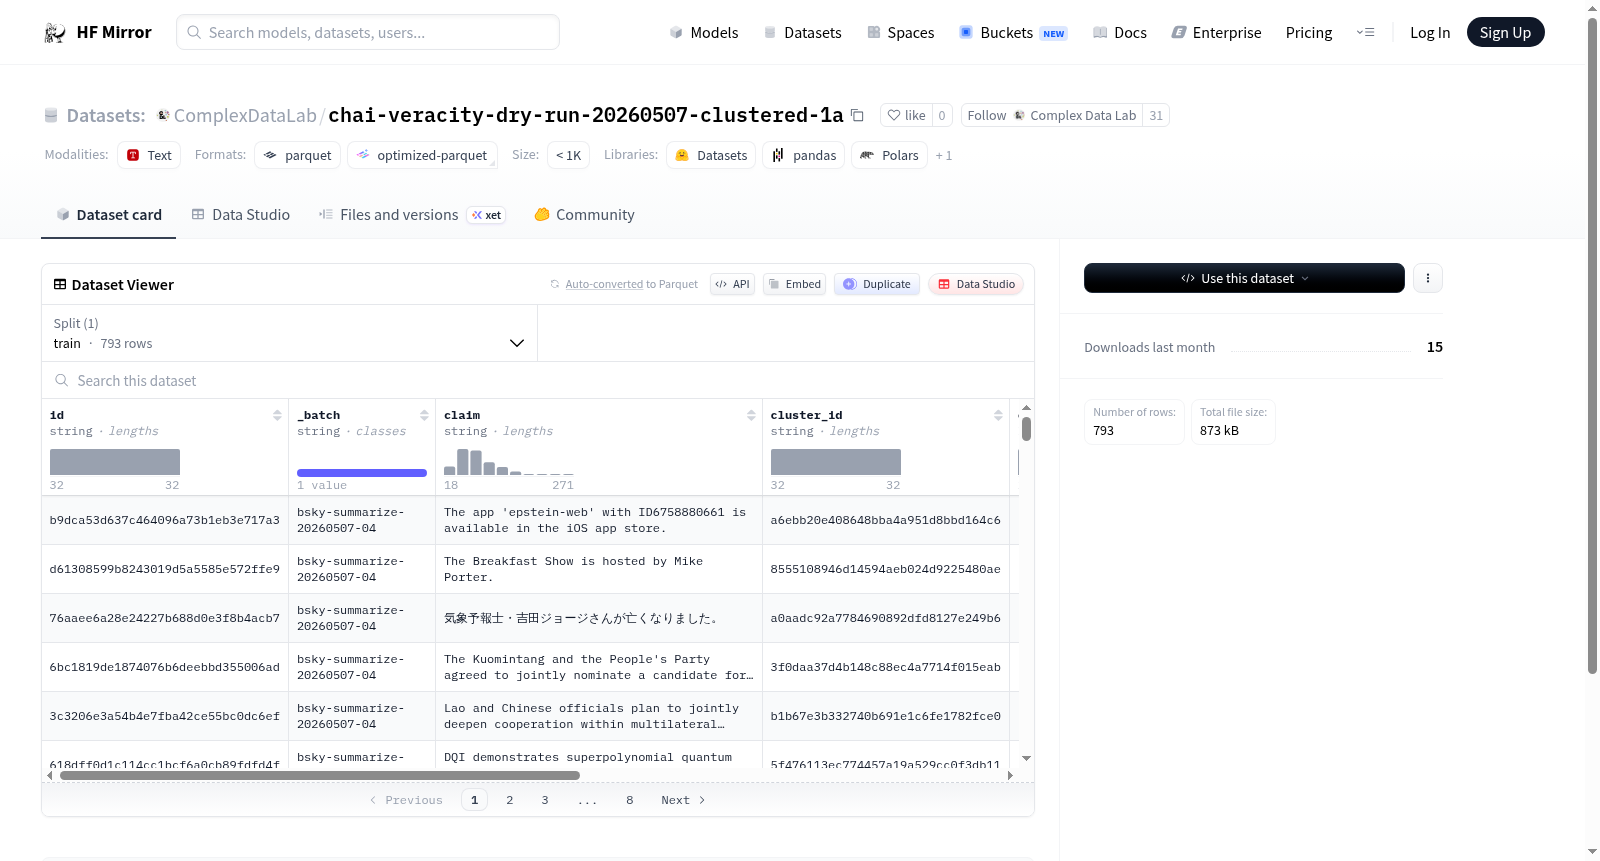The image size is (1600, 861).
Task: Click the ComplexDataLab avatar icon in the title
Action: [x=163, y=116]
